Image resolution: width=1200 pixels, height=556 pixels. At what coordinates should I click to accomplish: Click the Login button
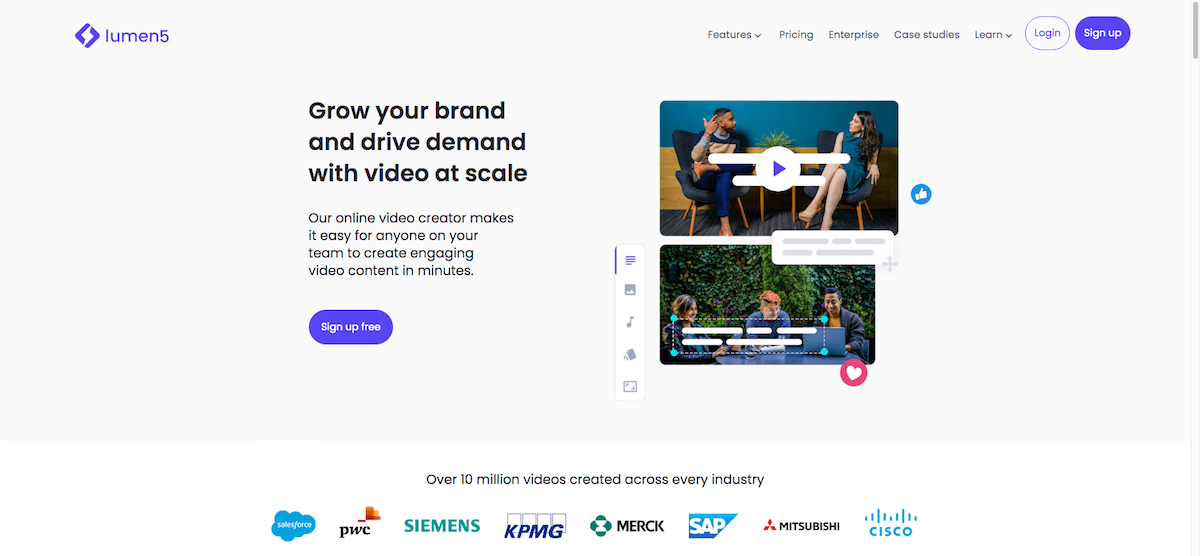pyautogui.click(x=1047, y=33)
